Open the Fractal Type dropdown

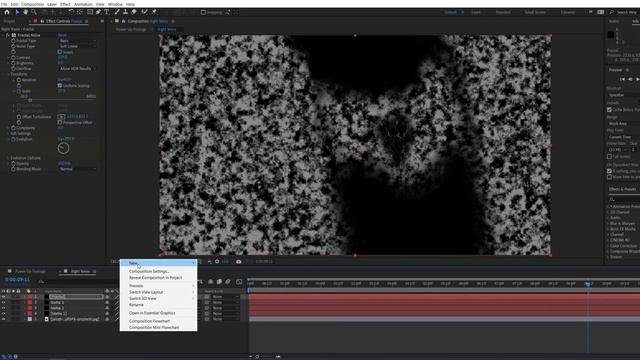[x=78, y=41]
